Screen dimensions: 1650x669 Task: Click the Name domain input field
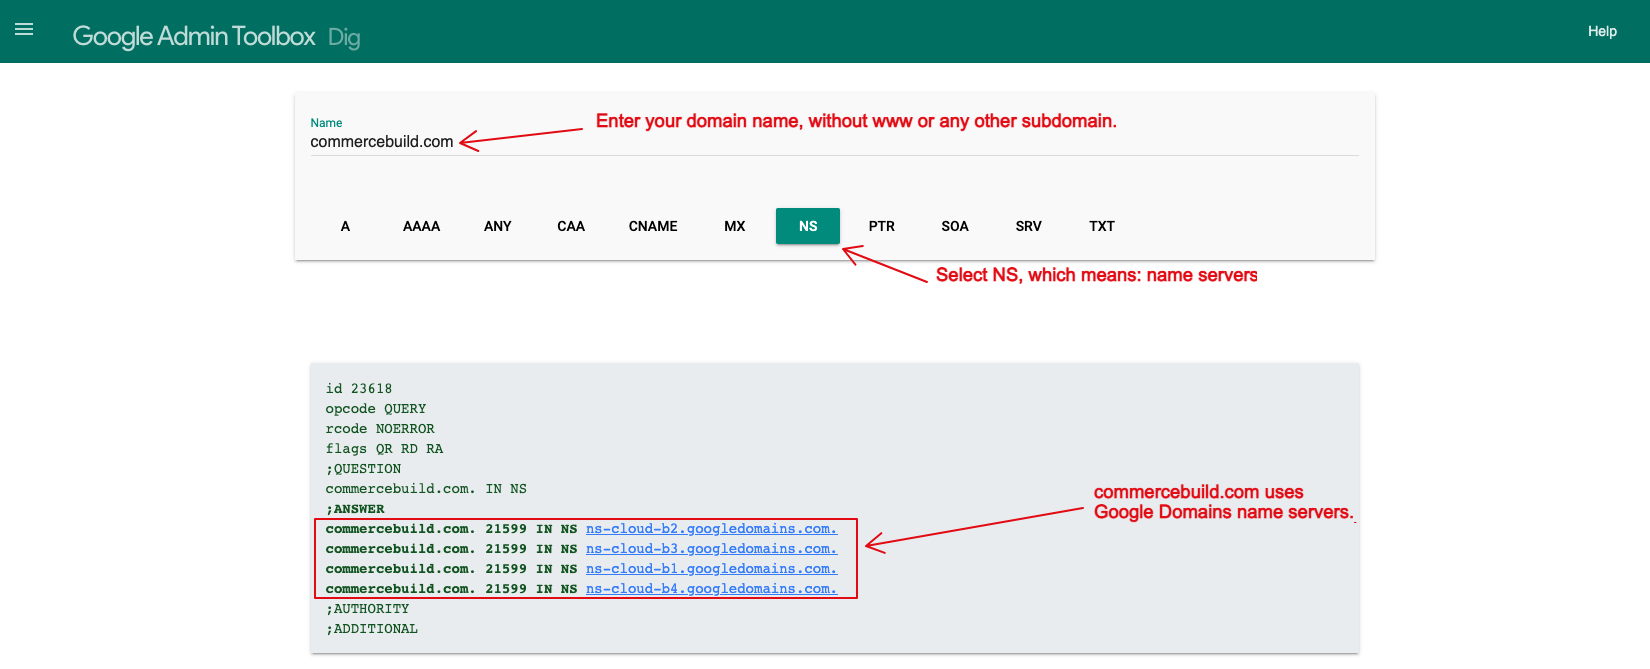834,142
